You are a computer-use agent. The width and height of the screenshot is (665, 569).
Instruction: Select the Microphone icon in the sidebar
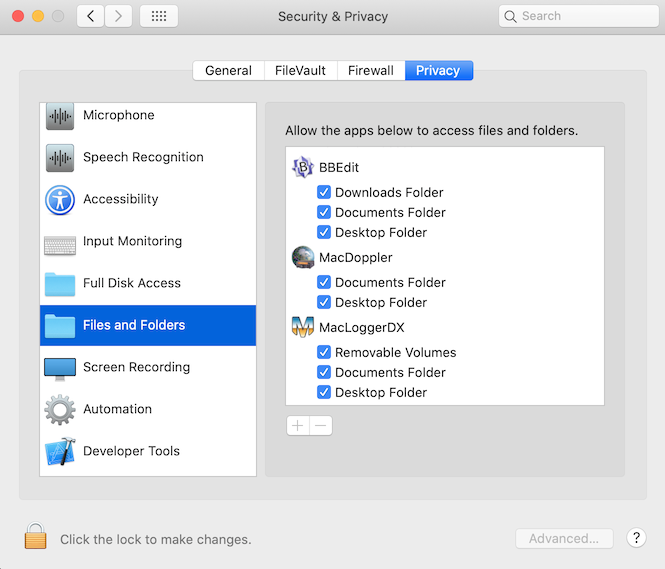[60, 116]
